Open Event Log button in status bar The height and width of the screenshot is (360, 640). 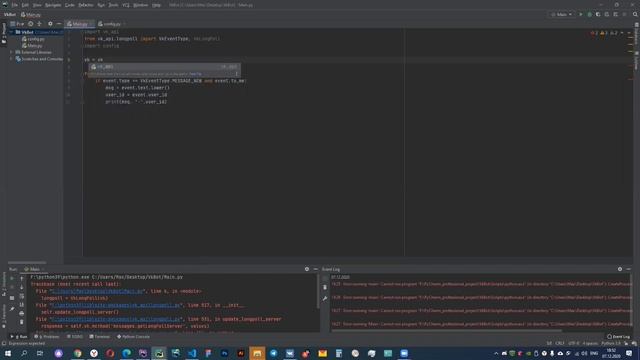coord(618,337)
